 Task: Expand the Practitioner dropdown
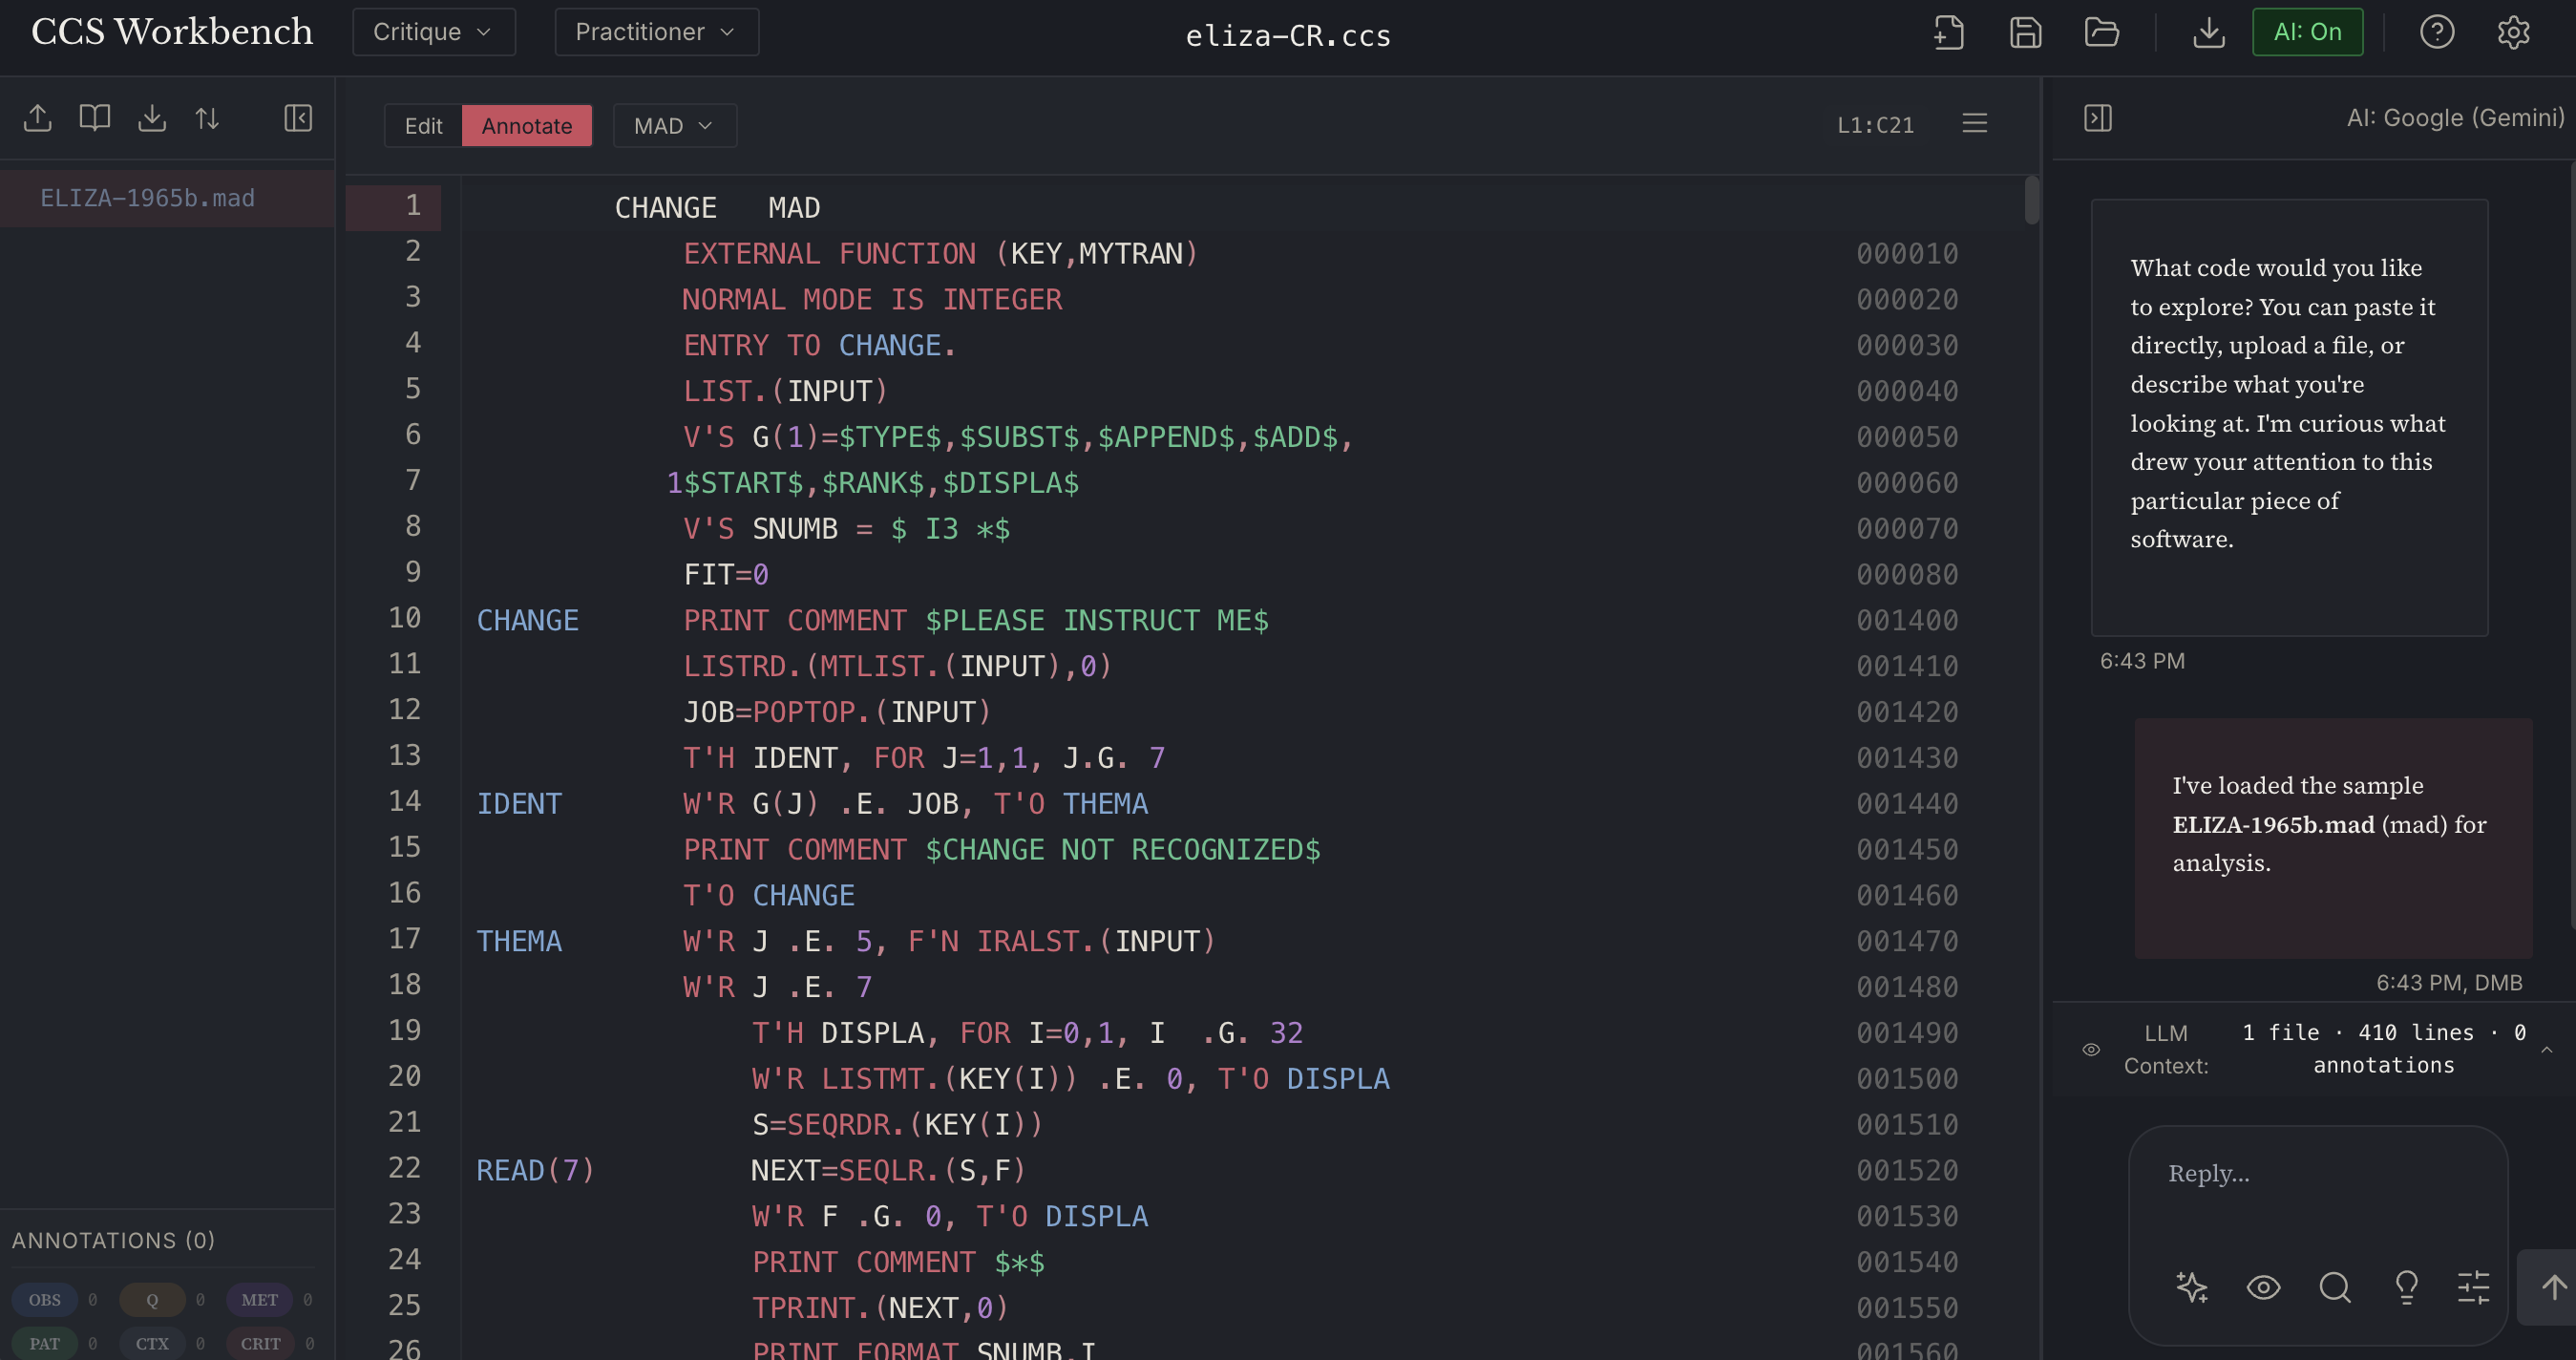(656, 32)
